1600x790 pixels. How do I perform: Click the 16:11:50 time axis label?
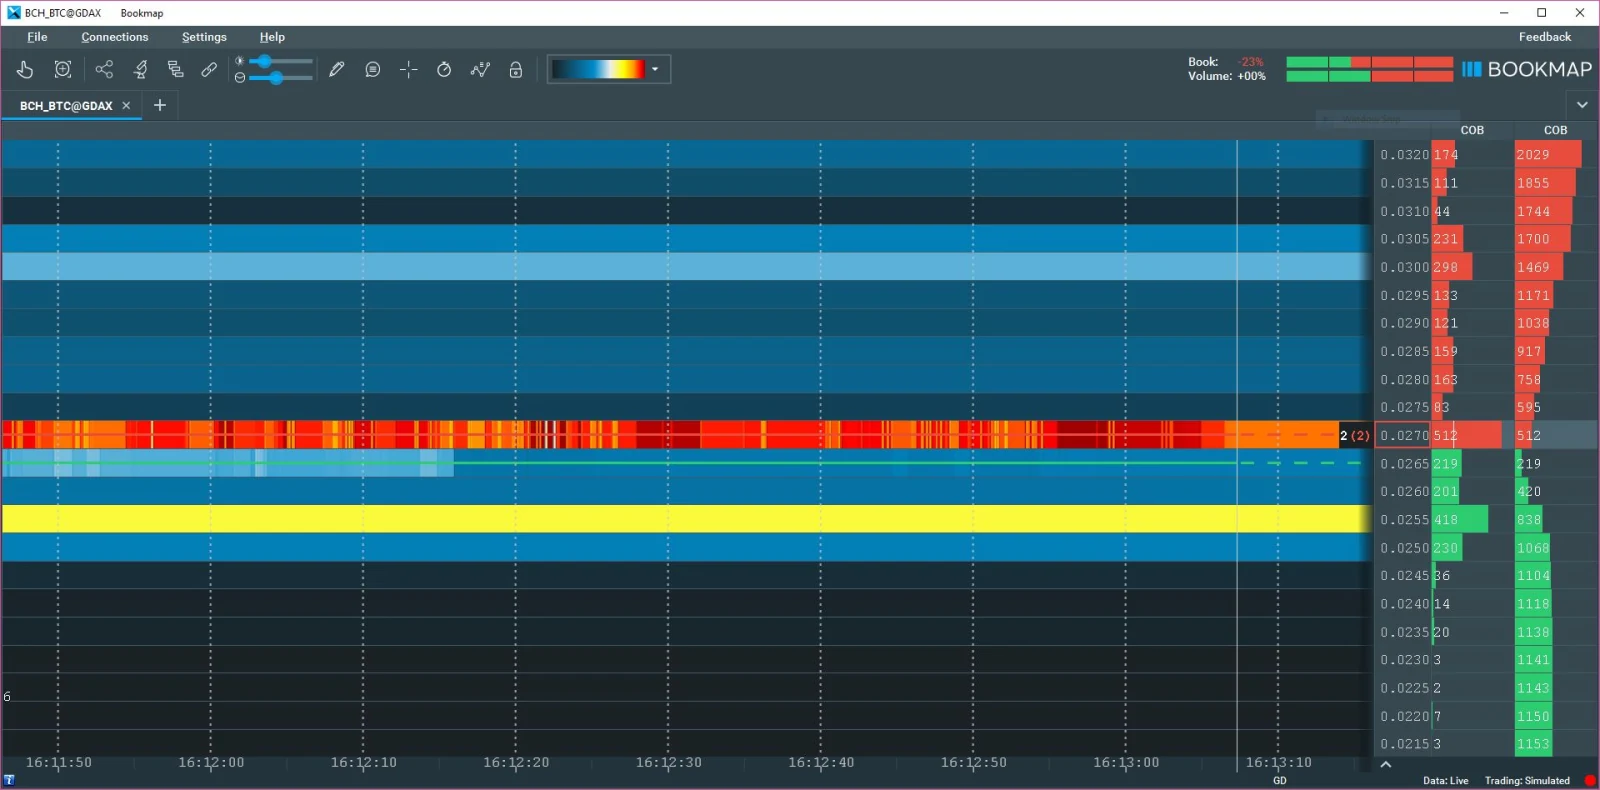point(59,763)
